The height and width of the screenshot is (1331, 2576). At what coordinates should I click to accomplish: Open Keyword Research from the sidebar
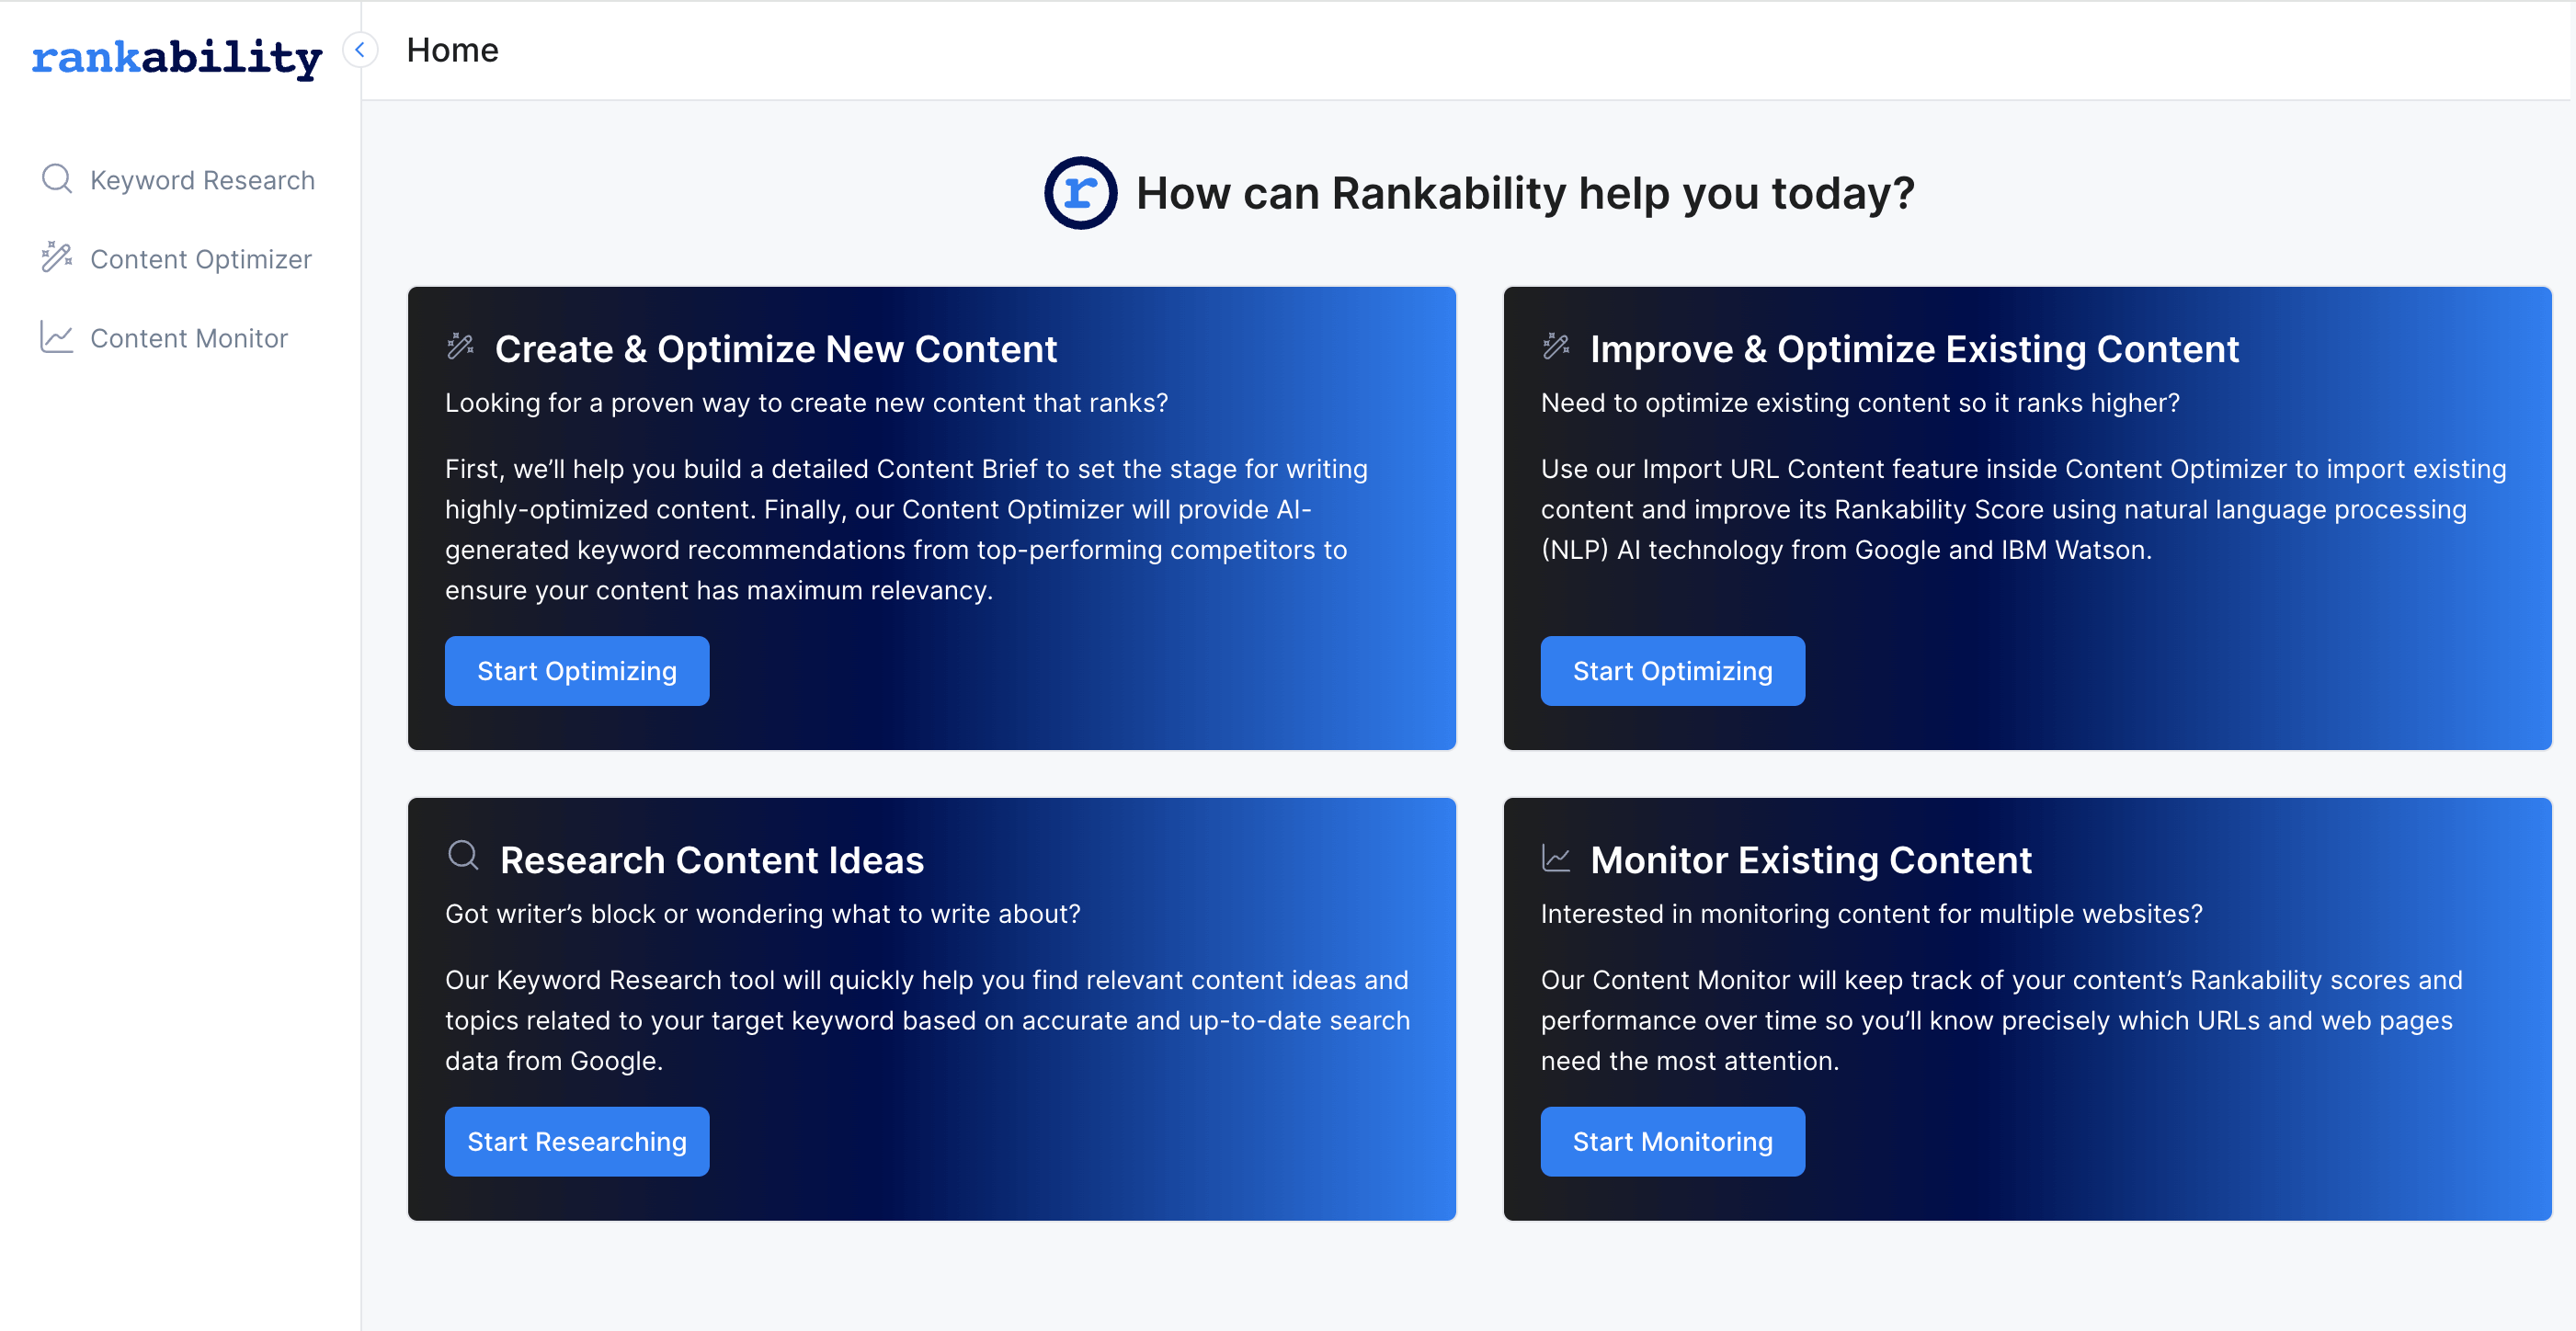point(202,179)
